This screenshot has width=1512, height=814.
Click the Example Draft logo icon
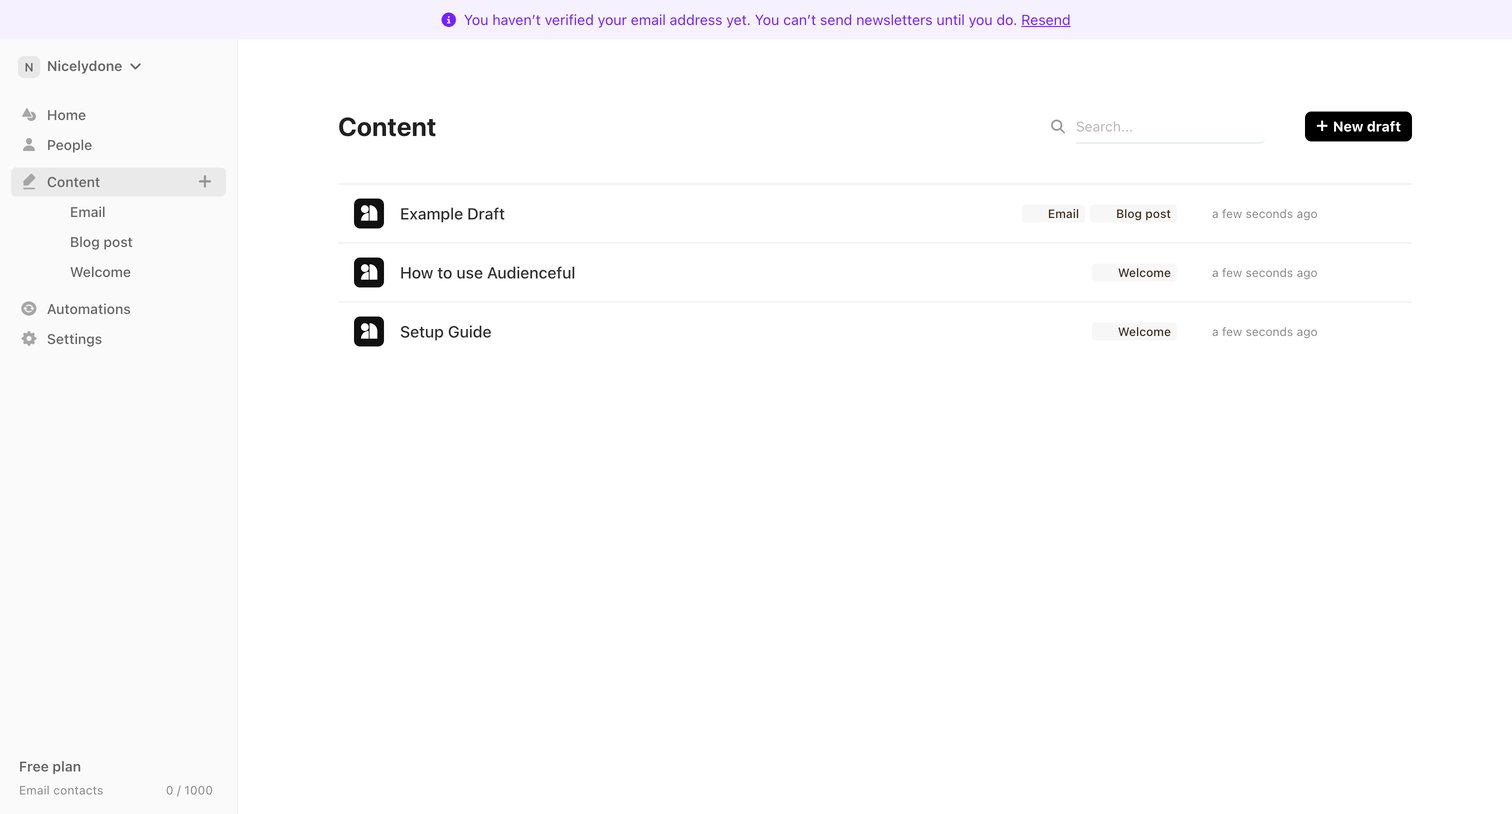coord(369,213)
